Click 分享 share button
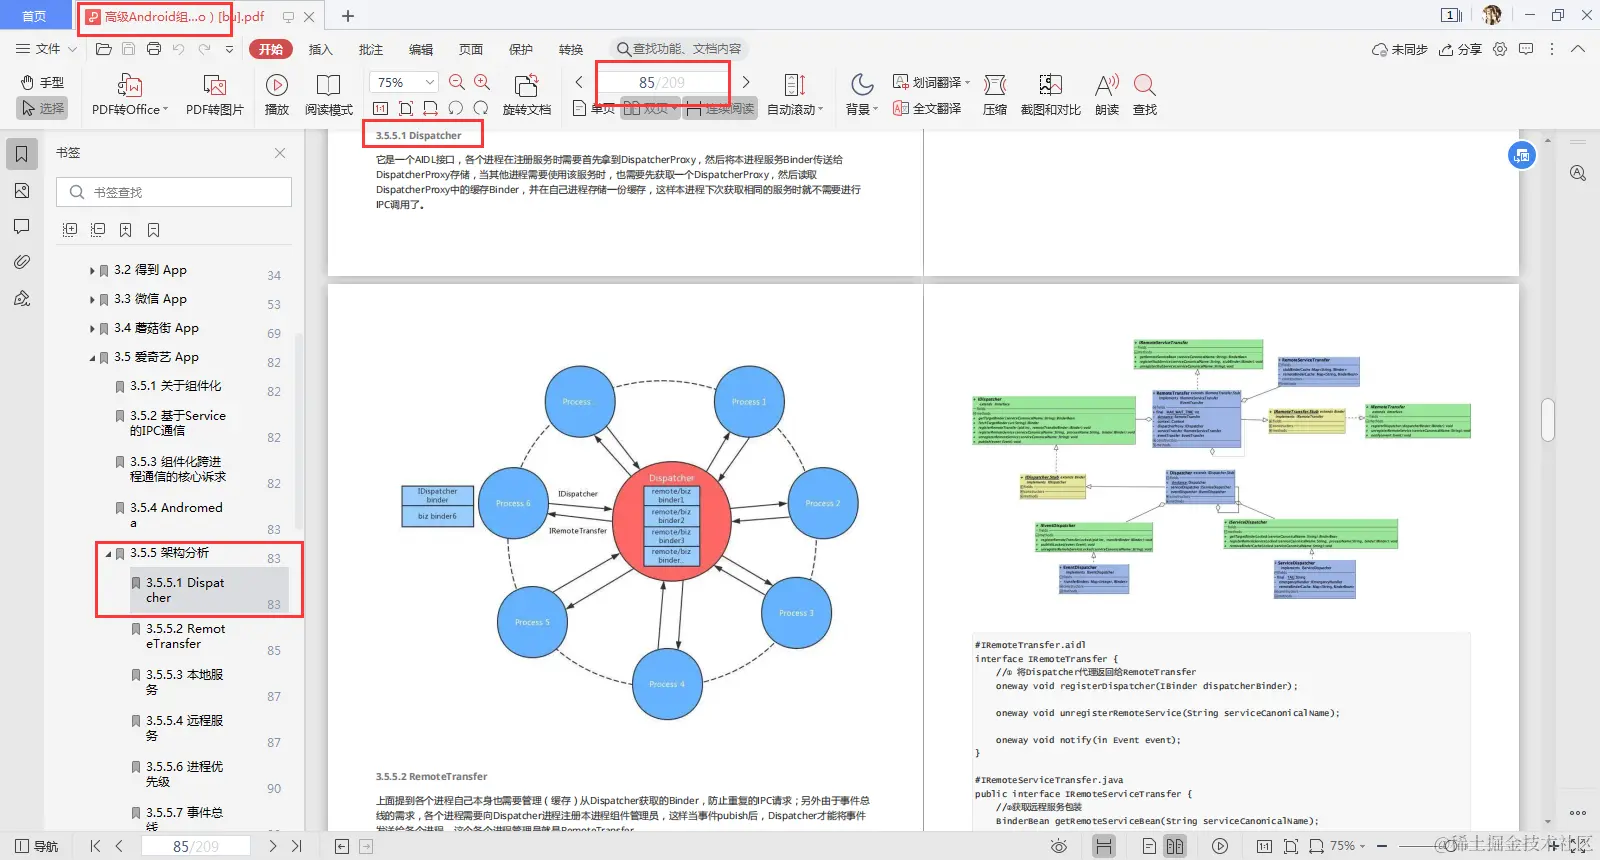The width and height of the screenshot is (1600, 860). click(x=1460, y=48)
